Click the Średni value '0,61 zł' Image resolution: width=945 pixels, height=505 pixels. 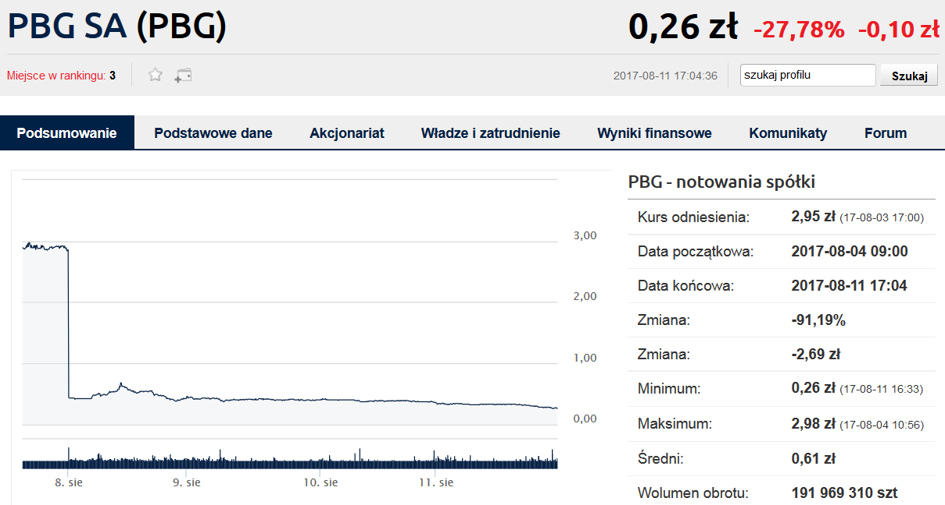[813, 459]
